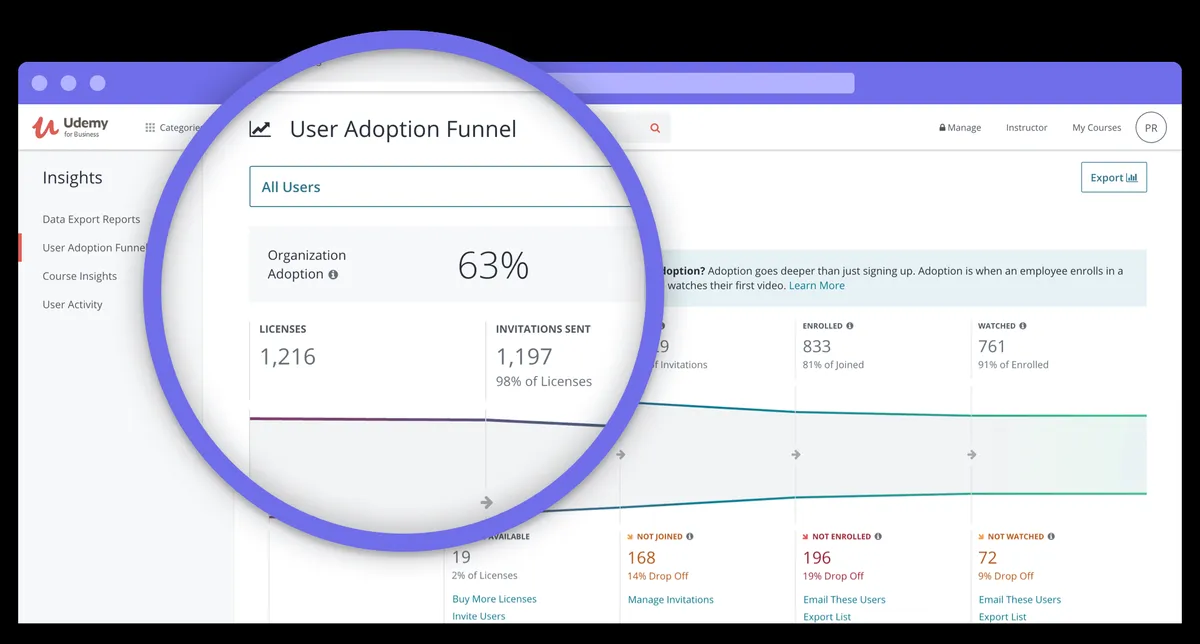The width and height of the screenshot is (1200, 644).
Task: Click the Licenses count 1,216
Action: click(287, 356)
